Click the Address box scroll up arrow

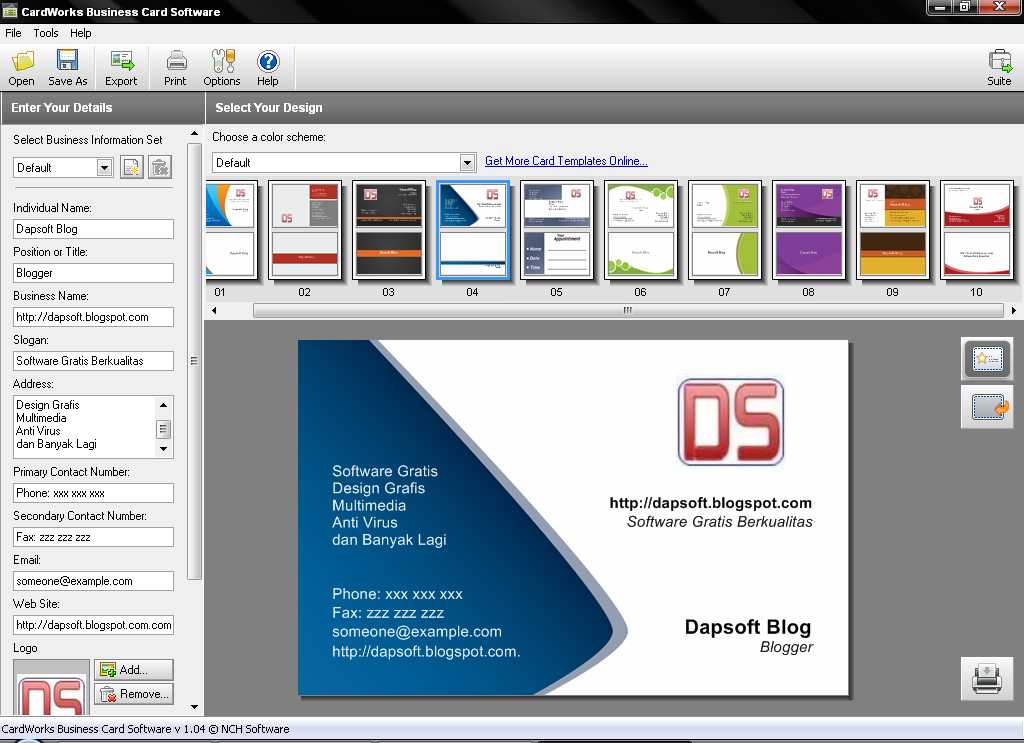pos(163,405)
